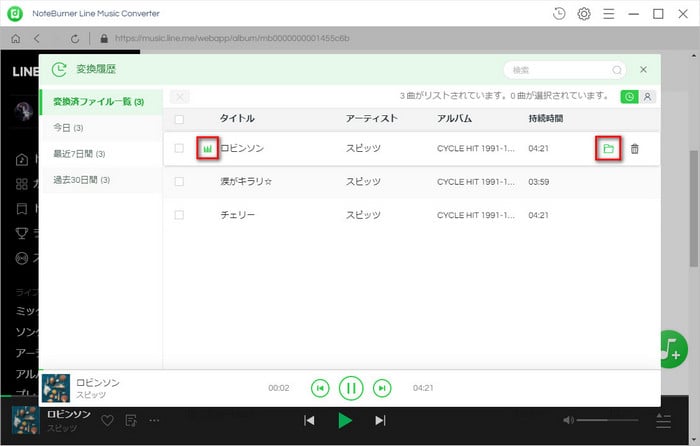Click the LINE MUSIC album thumbnail in bottom bar
Image resolution: width=700 pixels, height=446 pixels.
(25, 421)
